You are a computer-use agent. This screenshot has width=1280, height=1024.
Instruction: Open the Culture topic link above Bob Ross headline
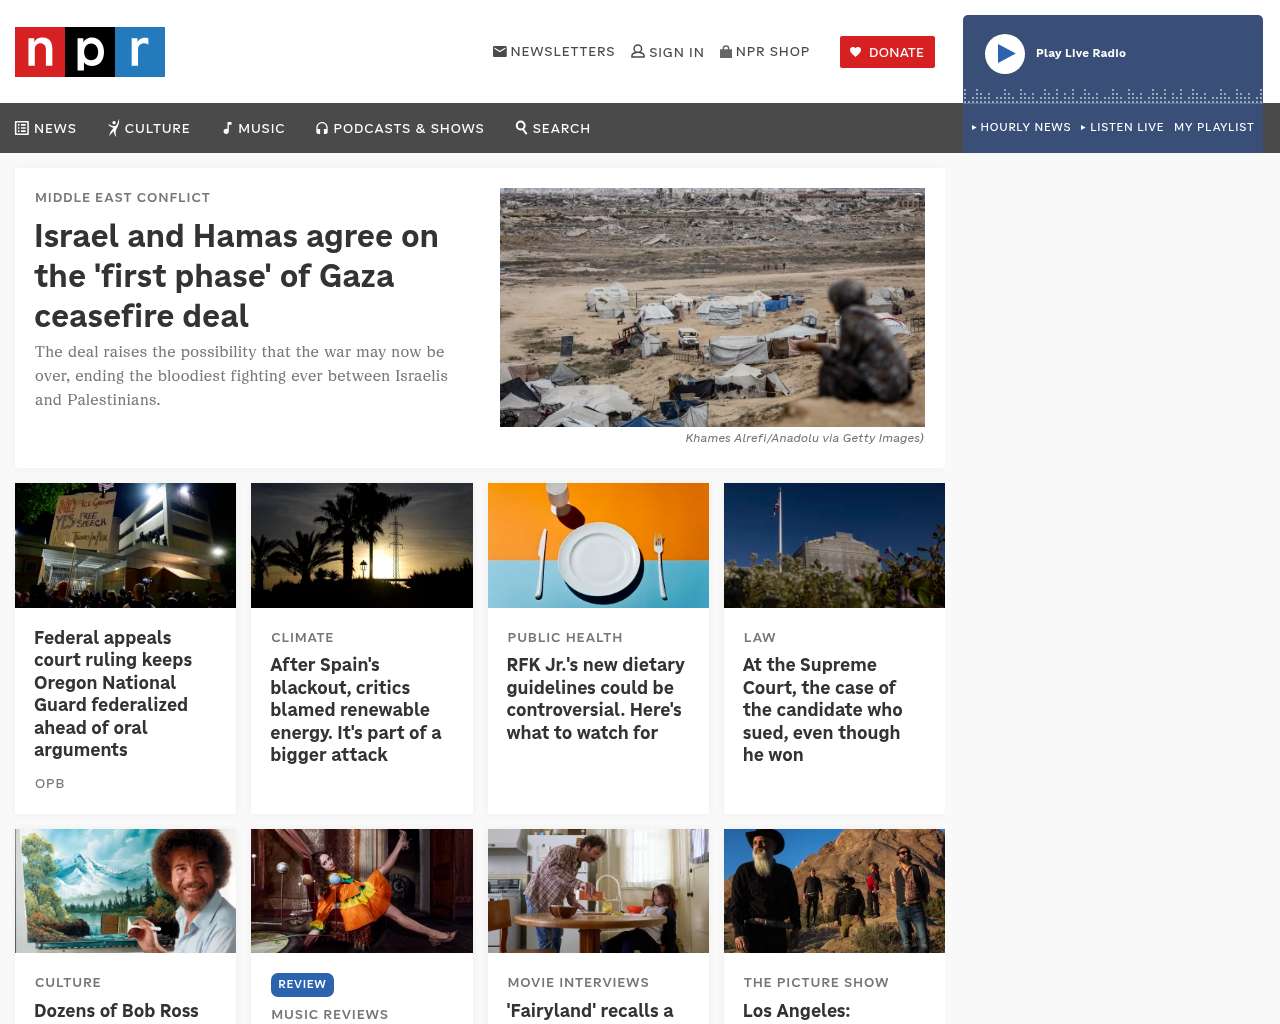tap(68, 983)
